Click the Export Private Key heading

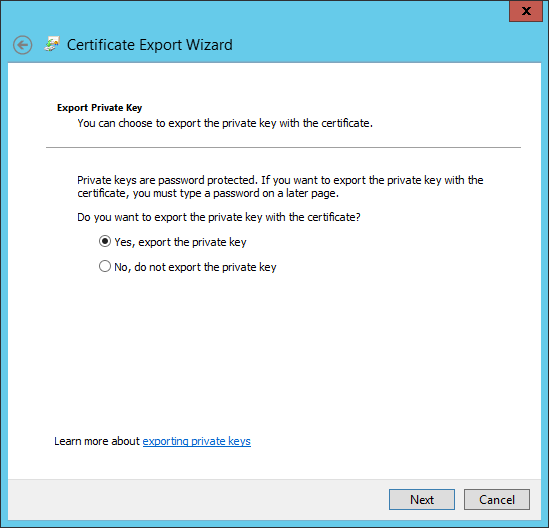click(99, 107)
